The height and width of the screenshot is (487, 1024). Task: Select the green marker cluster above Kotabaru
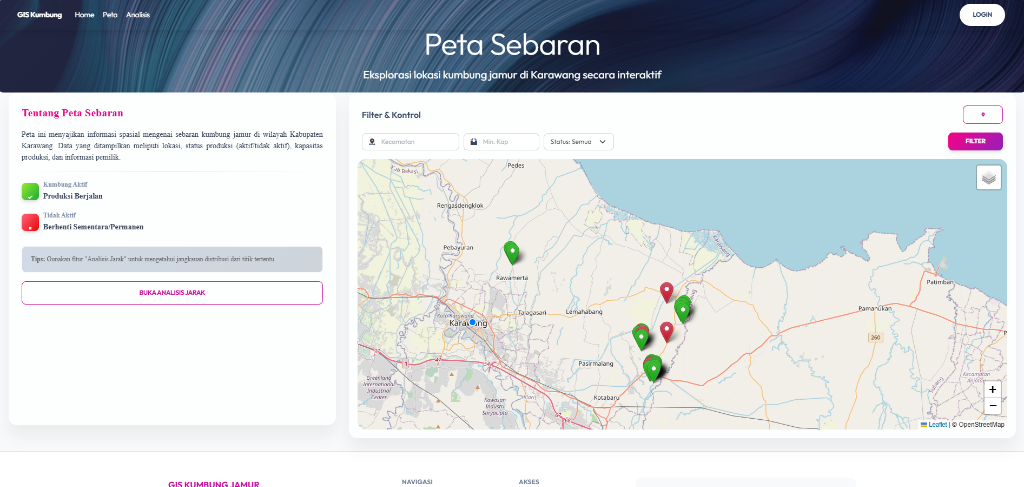point(652,368)
